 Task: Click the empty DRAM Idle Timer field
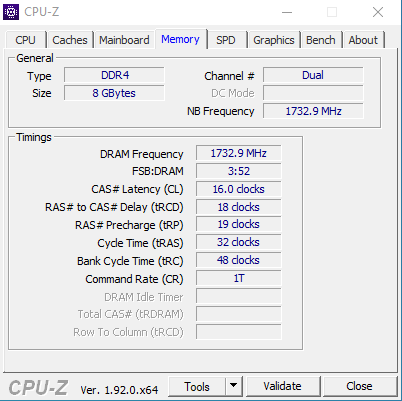[x=239, y=296]
